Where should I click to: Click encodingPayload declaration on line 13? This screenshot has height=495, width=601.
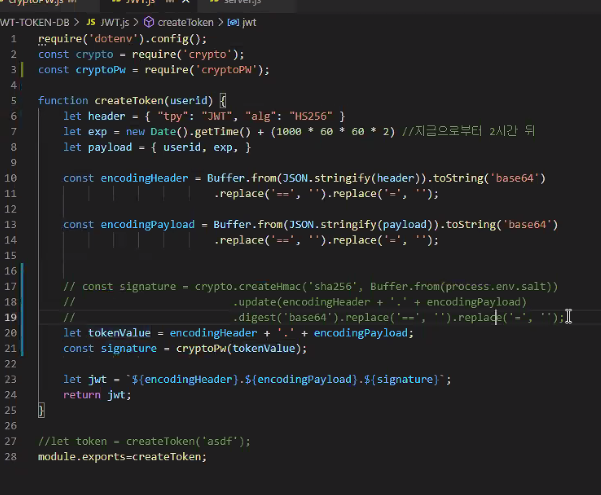click(x=148, y=225)
